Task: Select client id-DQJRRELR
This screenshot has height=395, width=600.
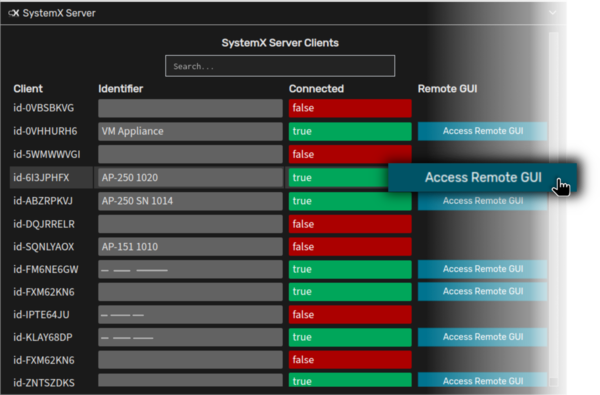Action: pyautogui.click(x=44, y=224)
